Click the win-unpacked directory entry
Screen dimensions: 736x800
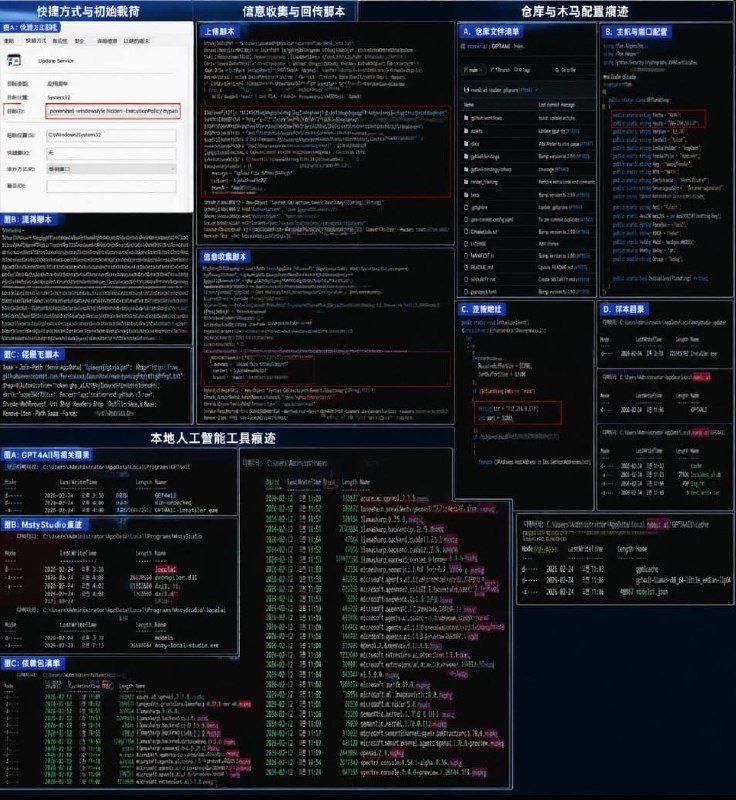pyautogui.click(x=173, y=502)
